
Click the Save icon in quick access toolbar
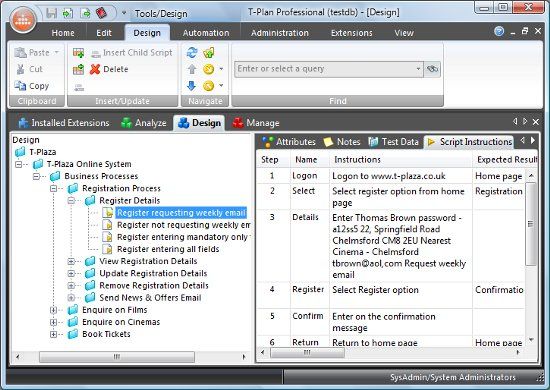coord(52,13)
